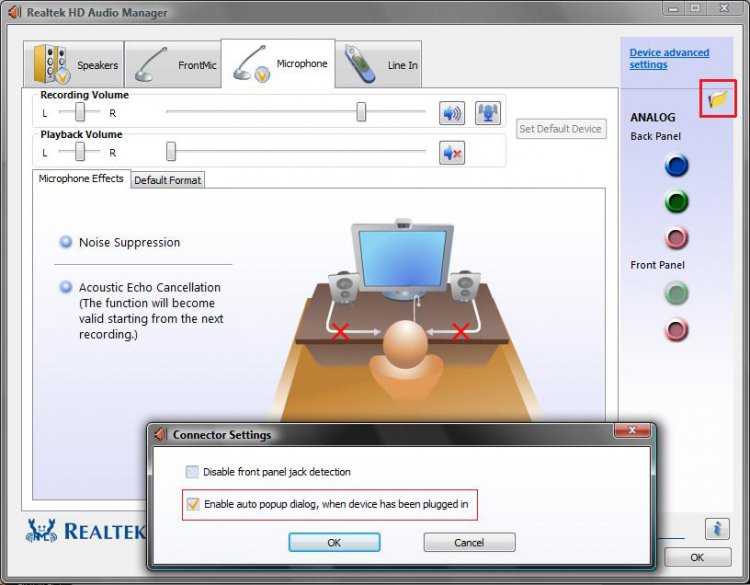Switch to Microphone Effects sub-tab
This screenshot has height=585, width=750.
81,178
